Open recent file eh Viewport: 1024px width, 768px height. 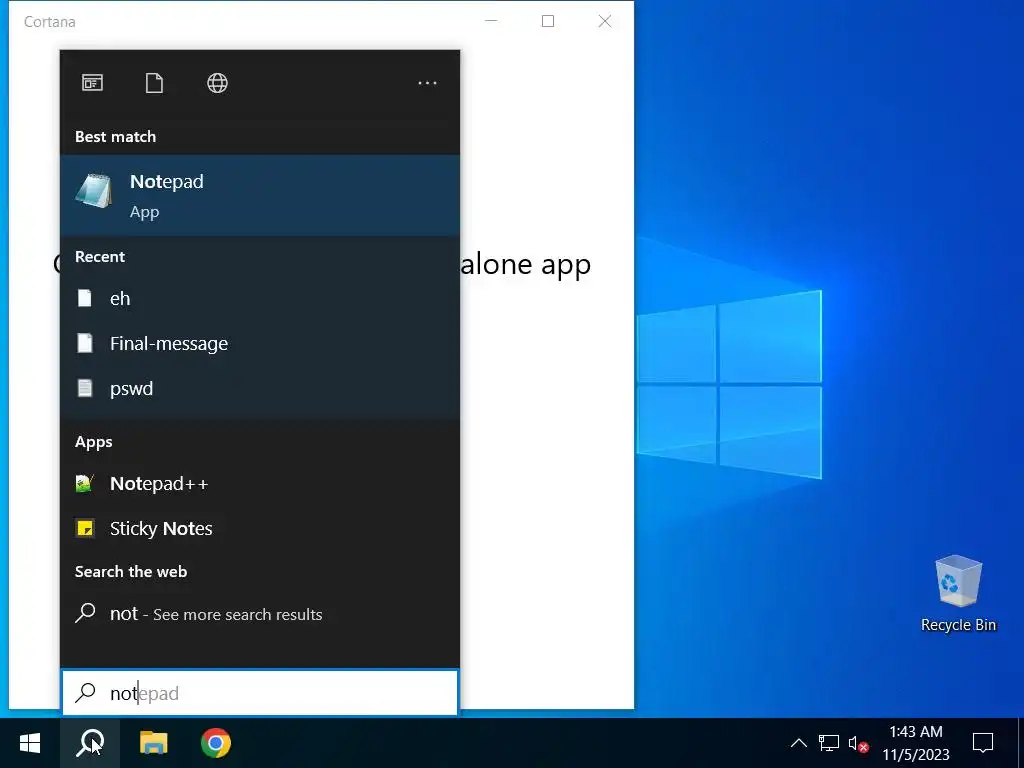tap(260, 298)
